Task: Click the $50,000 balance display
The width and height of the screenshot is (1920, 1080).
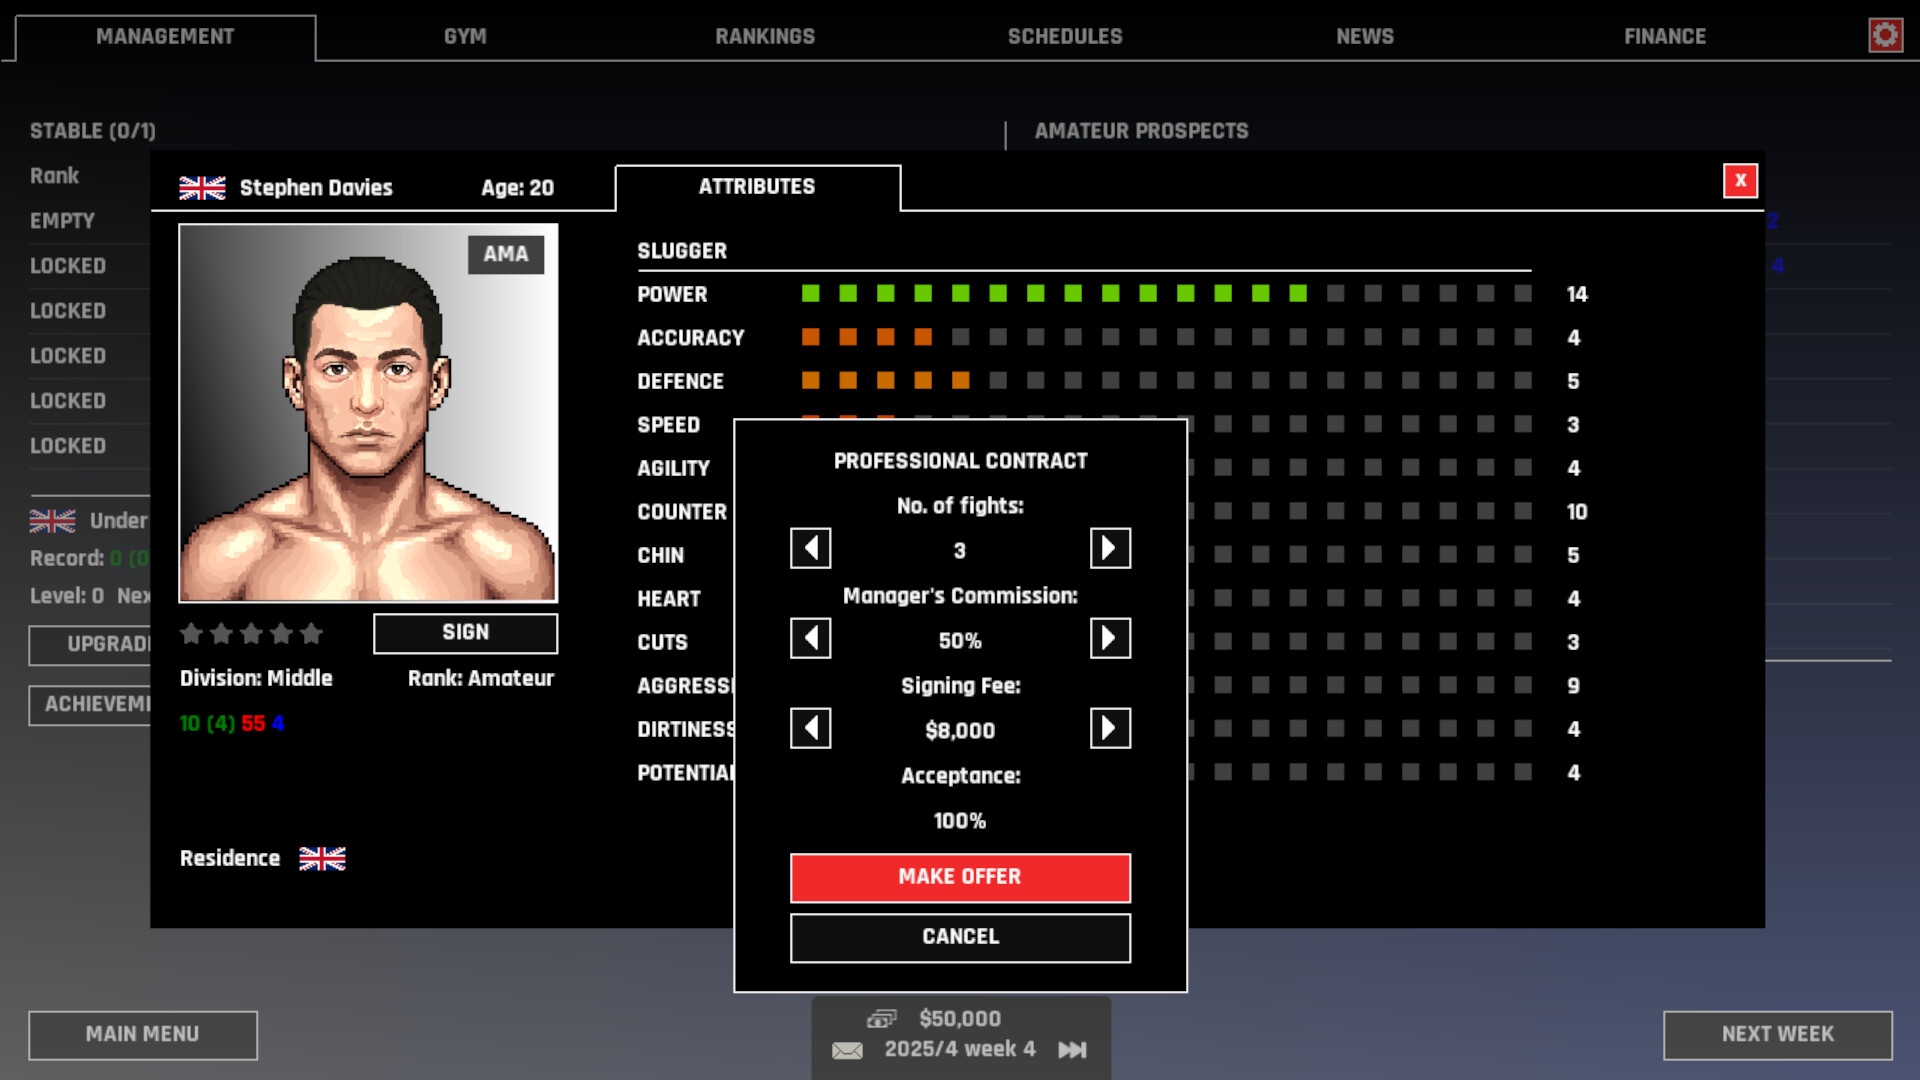Action: (x=960, y=1019)
